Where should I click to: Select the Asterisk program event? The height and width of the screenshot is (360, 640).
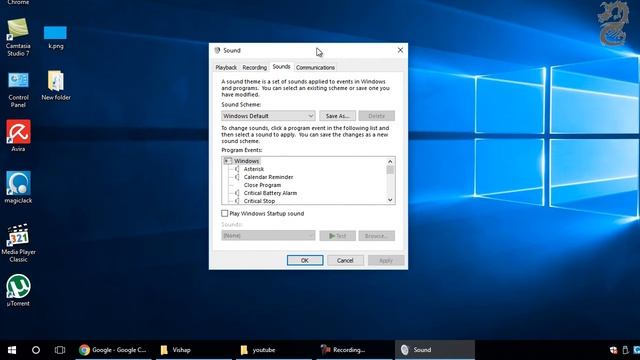[253, 169]
